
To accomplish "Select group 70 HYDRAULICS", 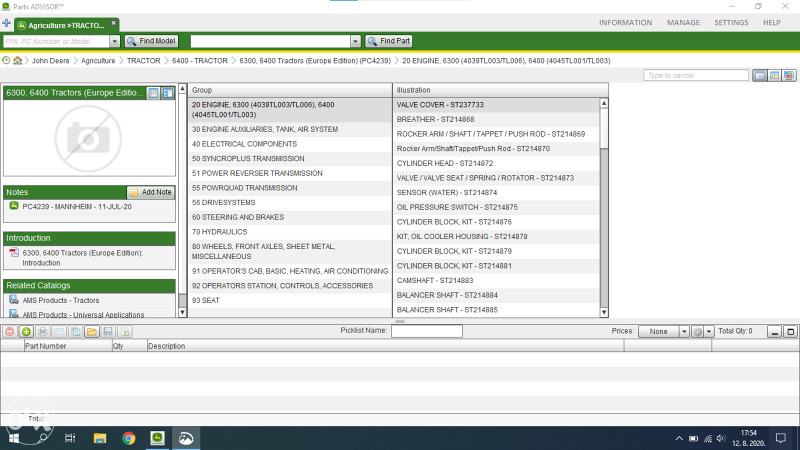I will click(x=289, y=232).
